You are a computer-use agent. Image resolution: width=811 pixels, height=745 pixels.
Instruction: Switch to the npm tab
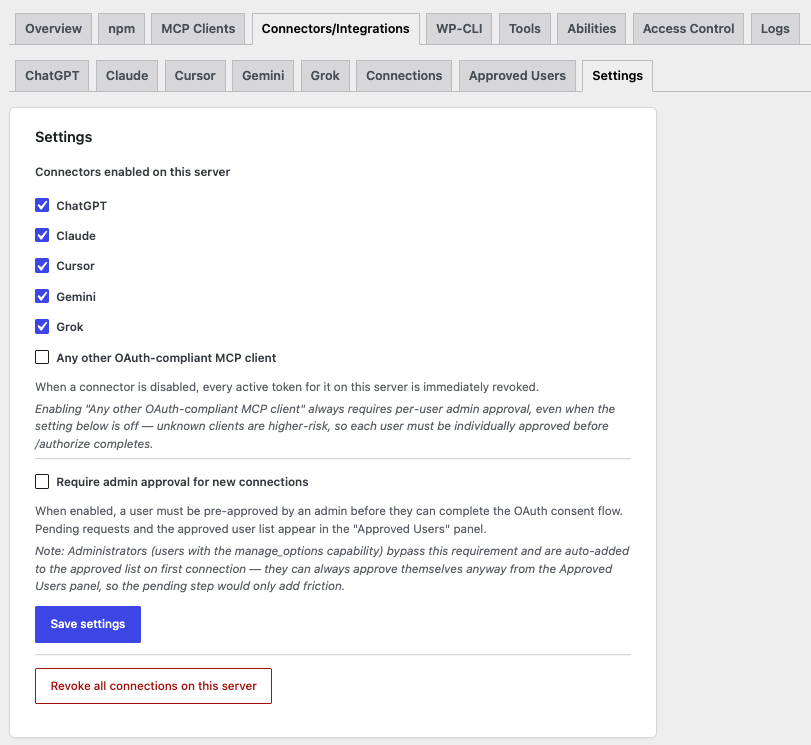click(x=122, y=29)
